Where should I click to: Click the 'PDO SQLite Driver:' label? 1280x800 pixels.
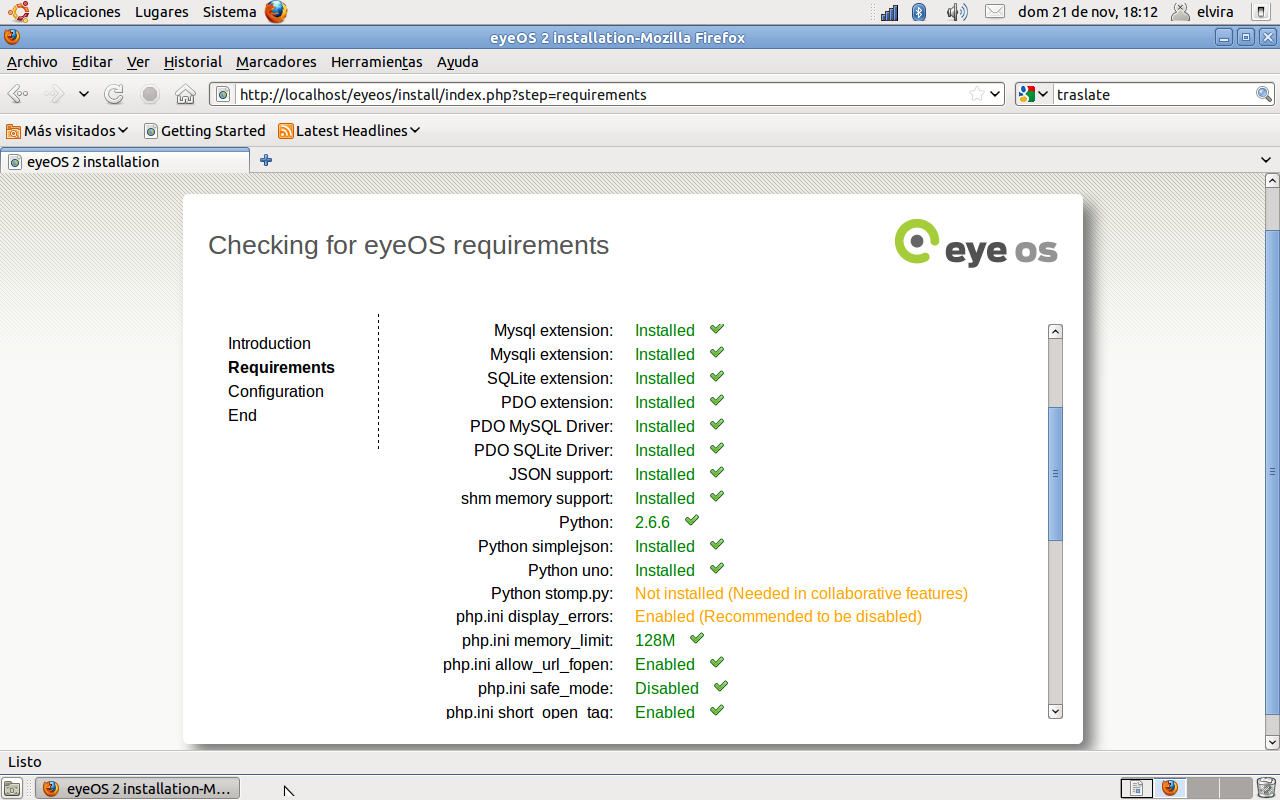(x=544, y=450)
